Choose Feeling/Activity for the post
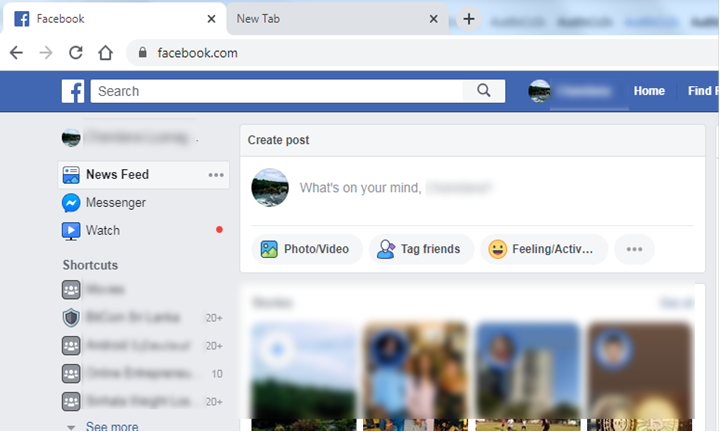This screenshot has width=720, height=432. click(x=544, y=249)
